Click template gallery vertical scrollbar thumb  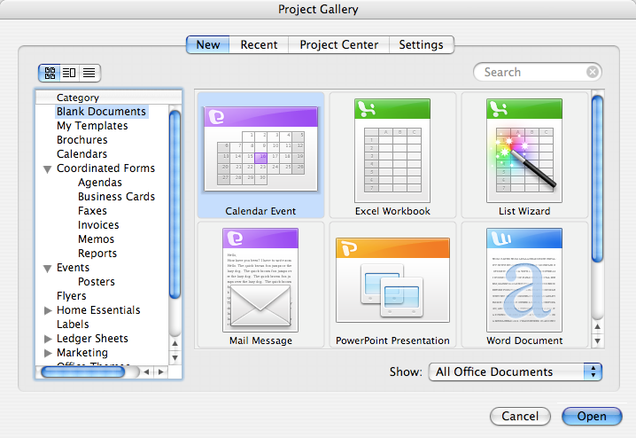point(597,178)
